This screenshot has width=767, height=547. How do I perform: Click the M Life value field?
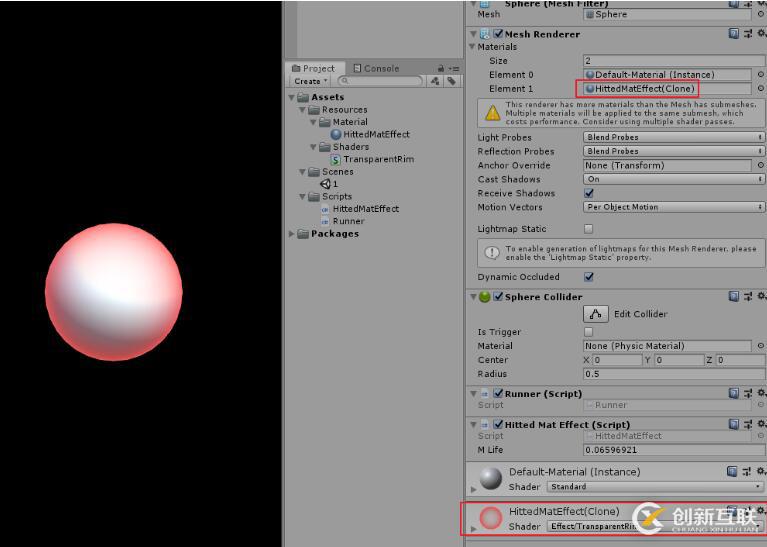674,450
